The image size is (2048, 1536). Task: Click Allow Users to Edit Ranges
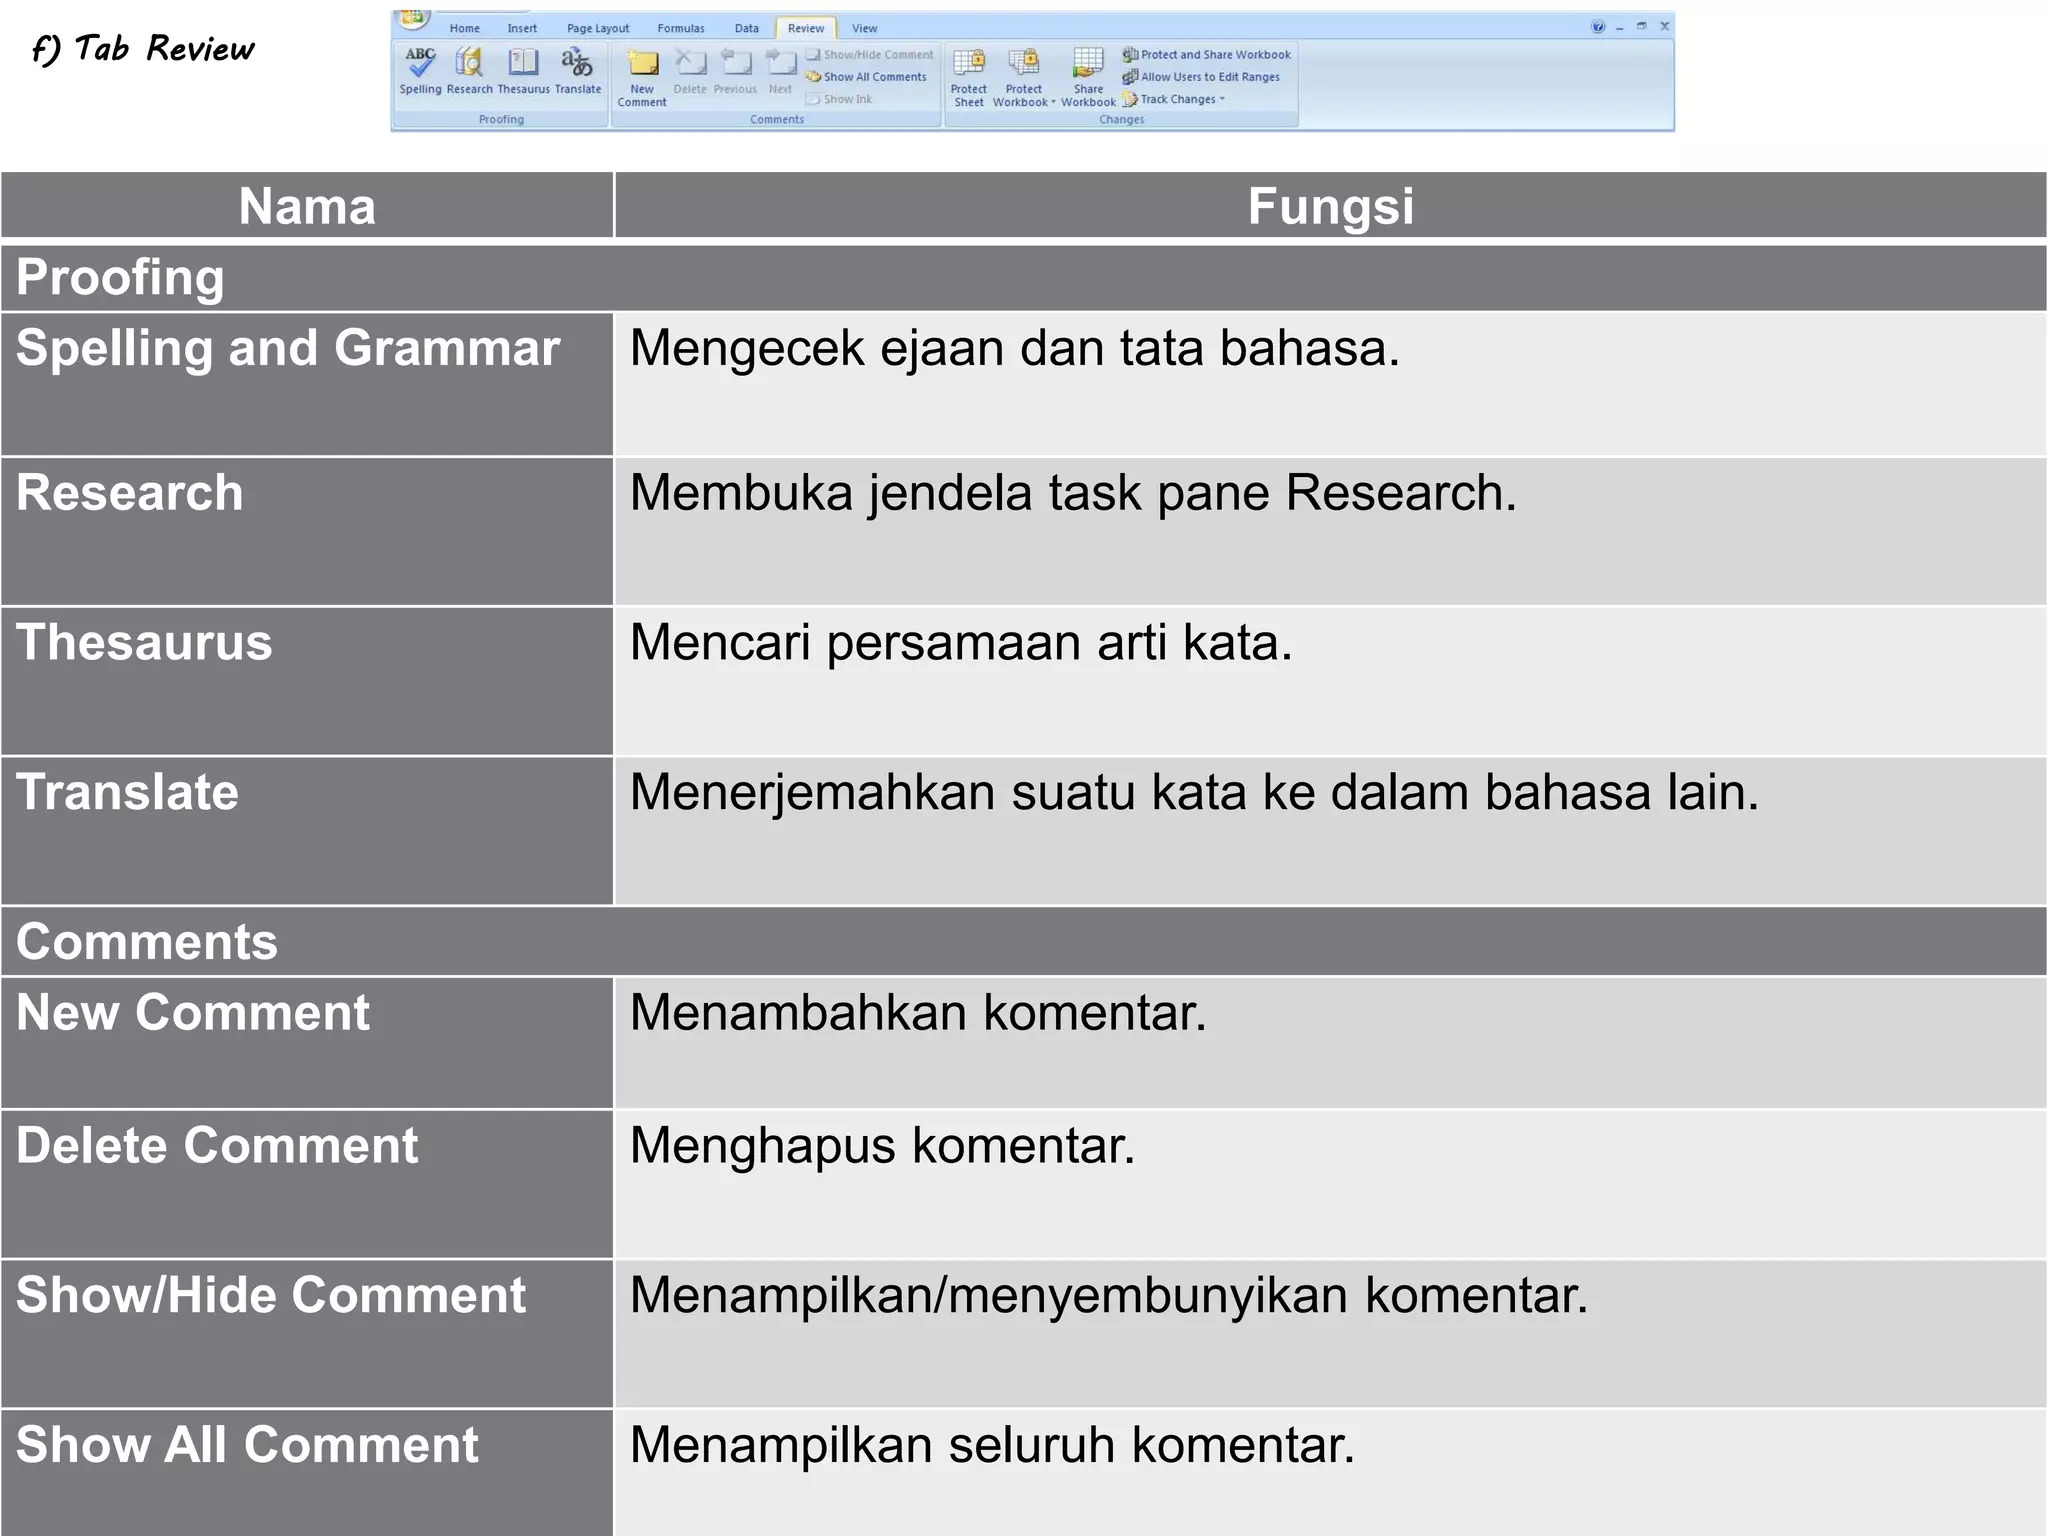(1201, 77)
